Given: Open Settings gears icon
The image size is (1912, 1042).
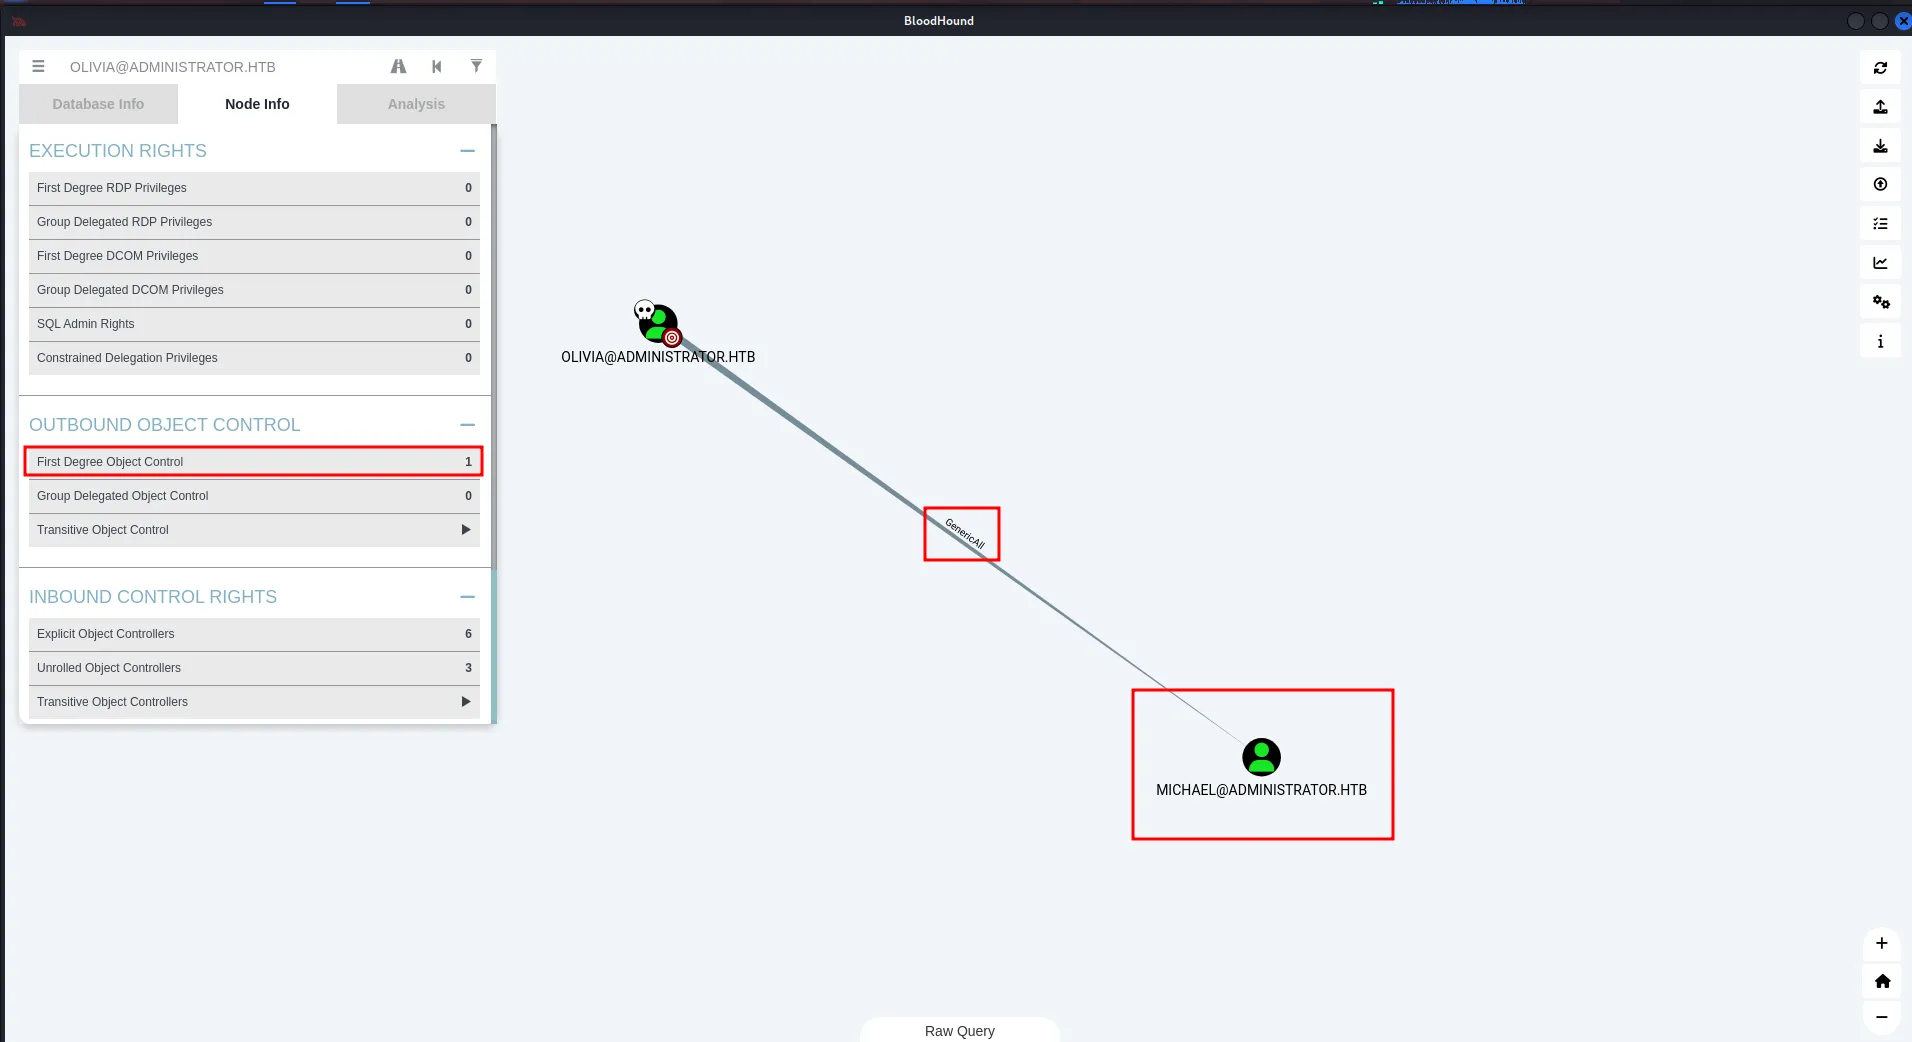Looking at the screenshot, I should pyautogui.click(x=1880, y=302).
